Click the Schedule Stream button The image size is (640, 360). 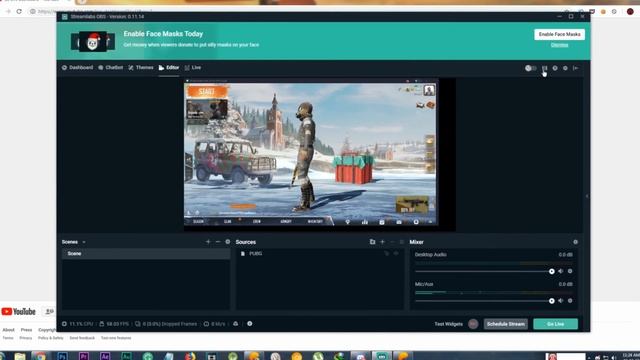[506, 324]
